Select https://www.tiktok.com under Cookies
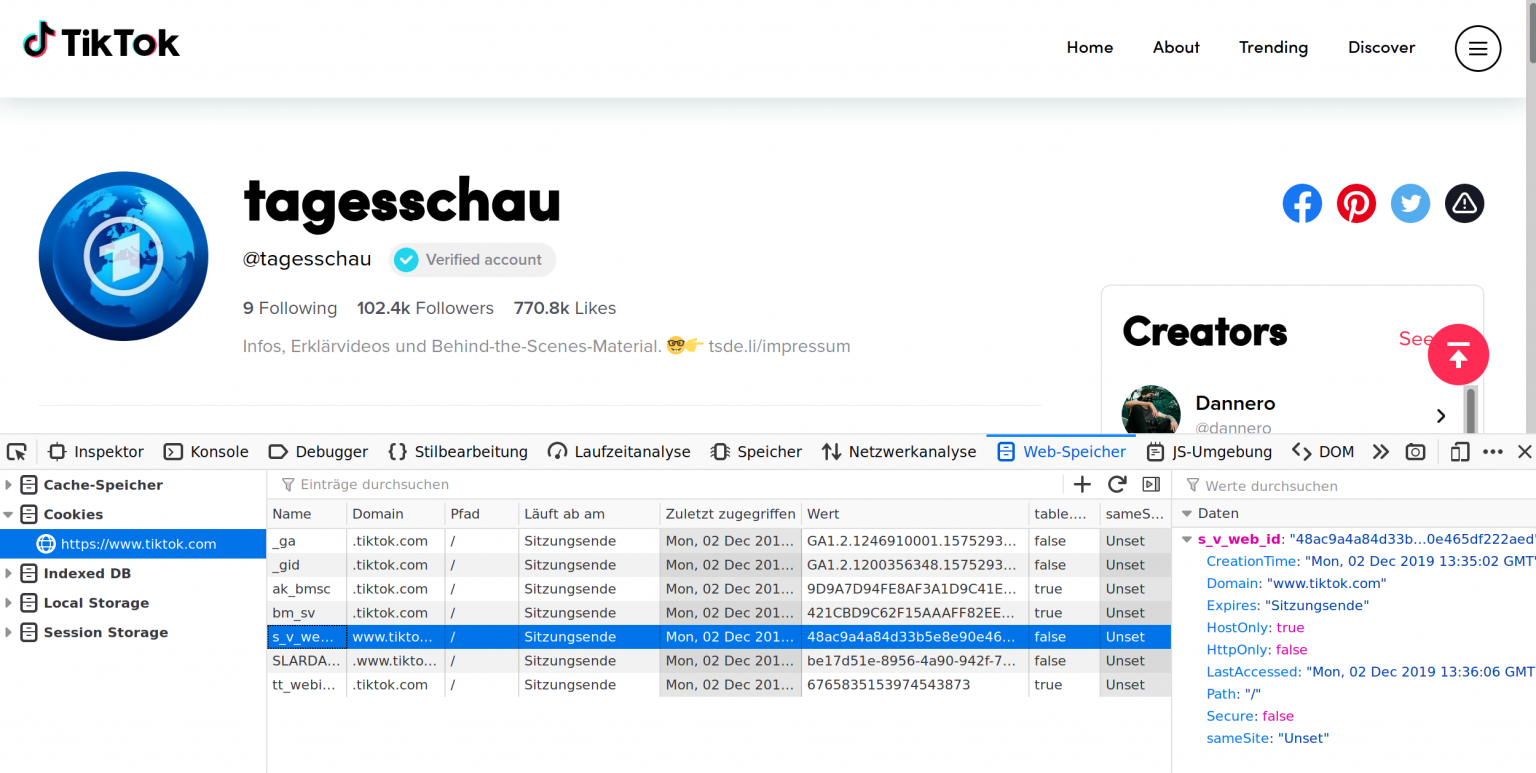Viewport: 1536px width, 773px height. click(133, 544)
